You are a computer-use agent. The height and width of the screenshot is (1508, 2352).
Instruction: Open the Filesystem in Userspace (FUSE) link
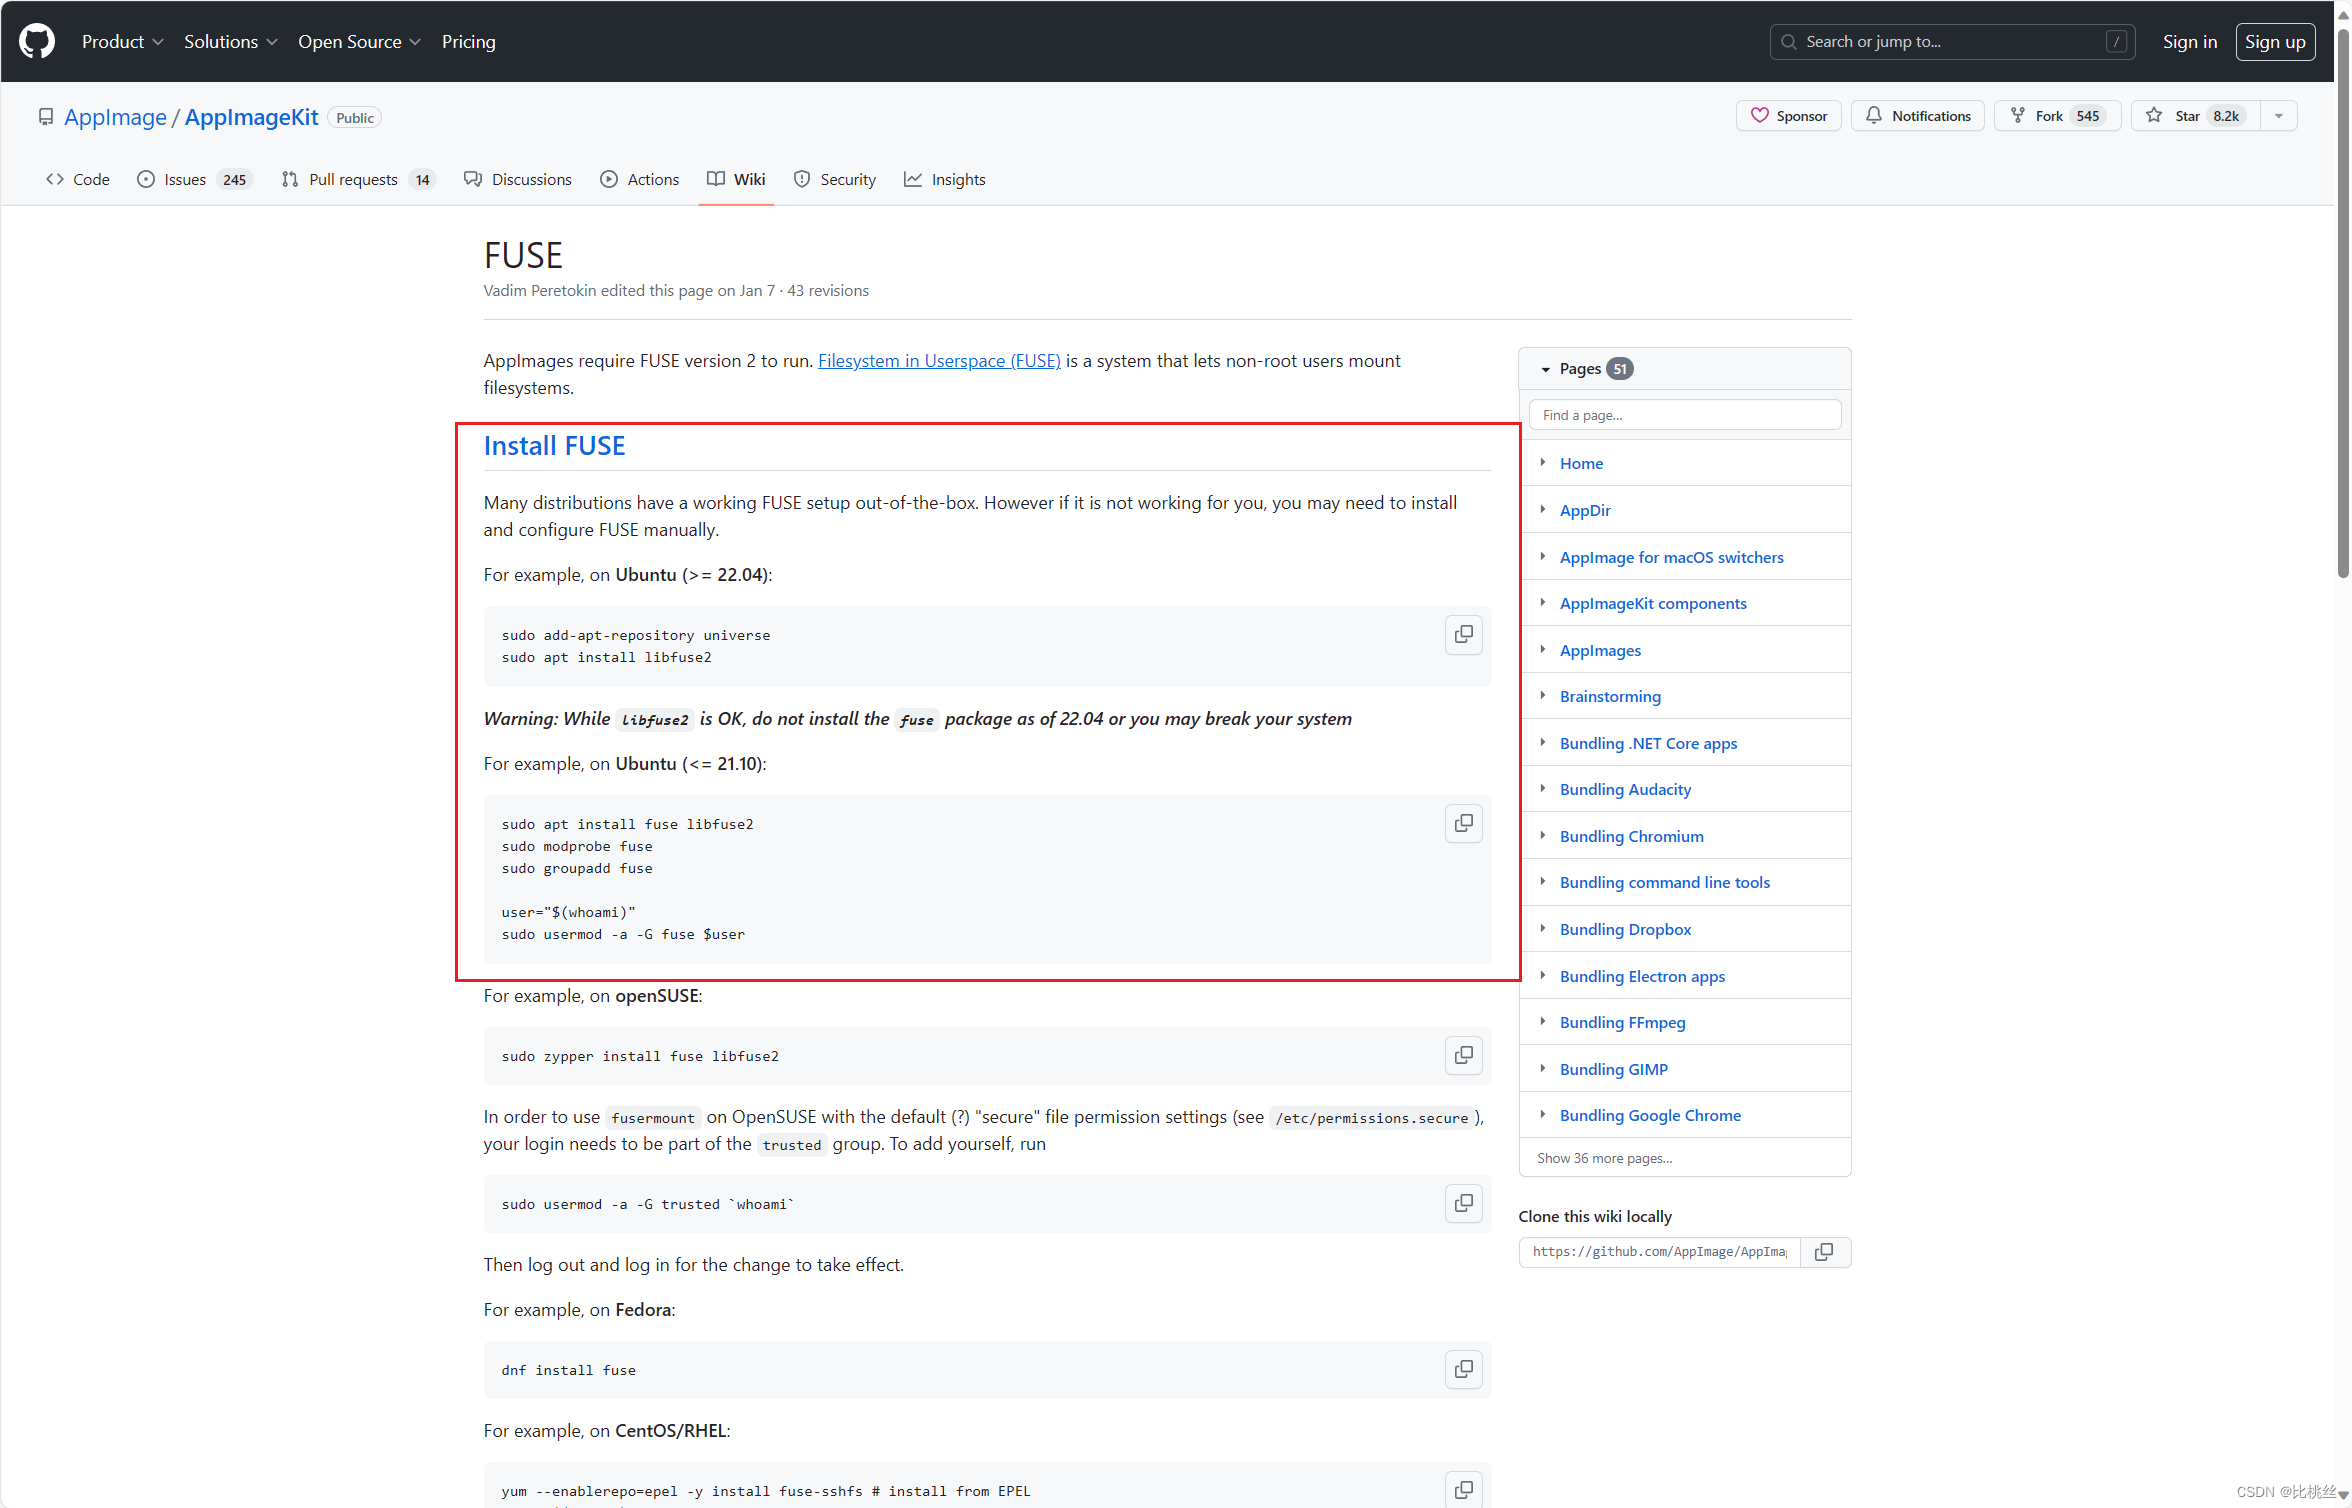tap(938, 361)
